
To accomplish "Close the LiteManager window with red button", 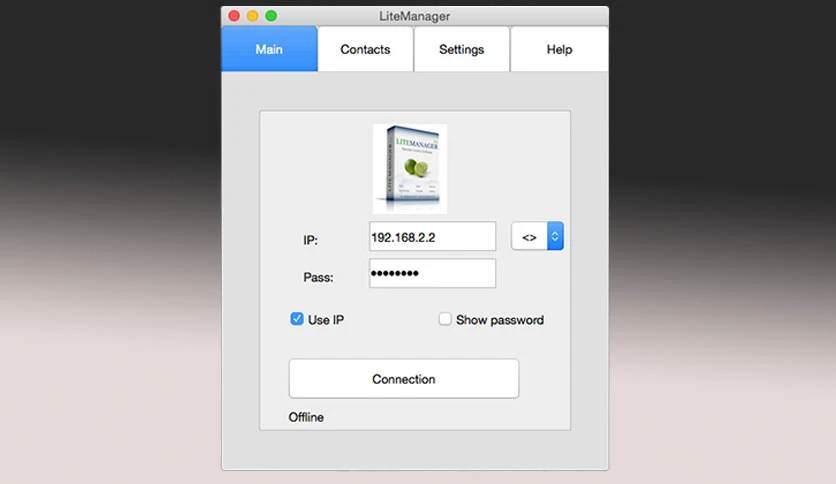I will [234, 16].
